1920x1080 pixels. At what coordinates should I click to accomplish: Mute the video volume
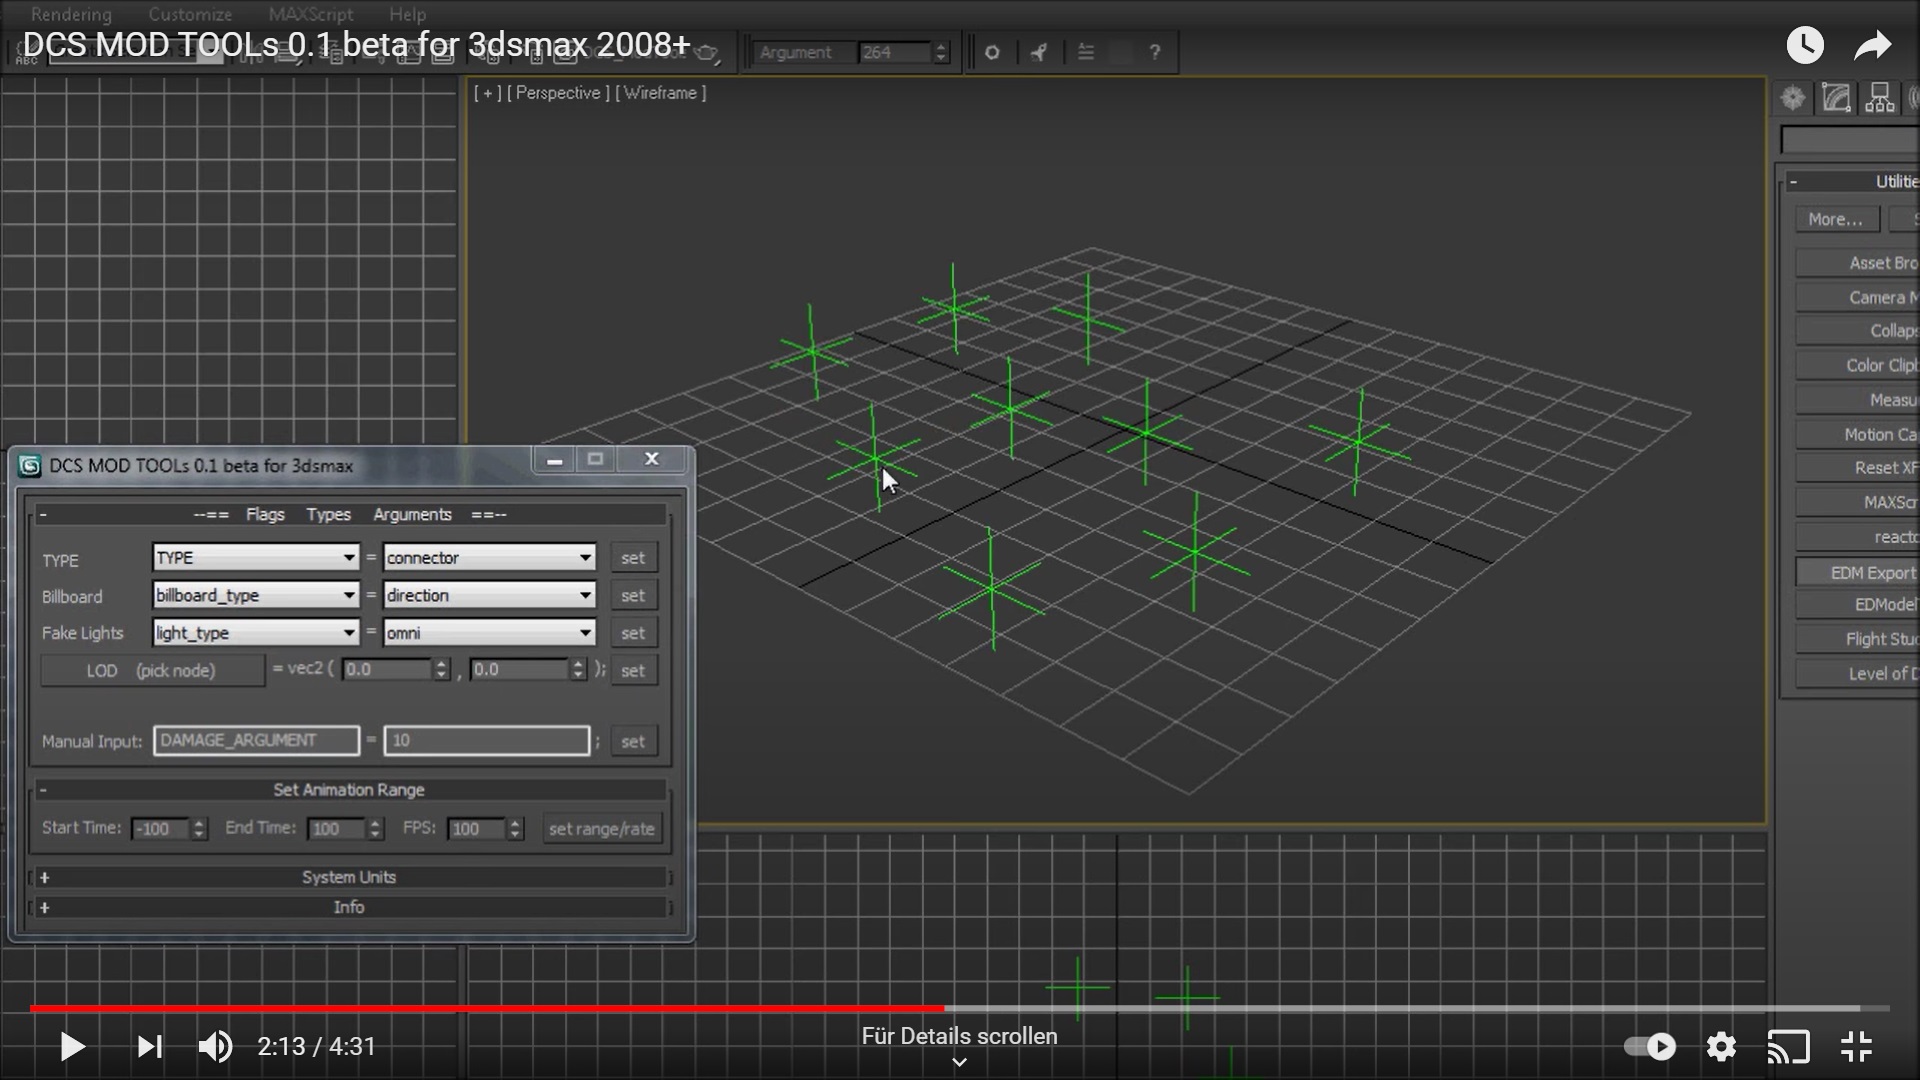(x=215, y=1047)
